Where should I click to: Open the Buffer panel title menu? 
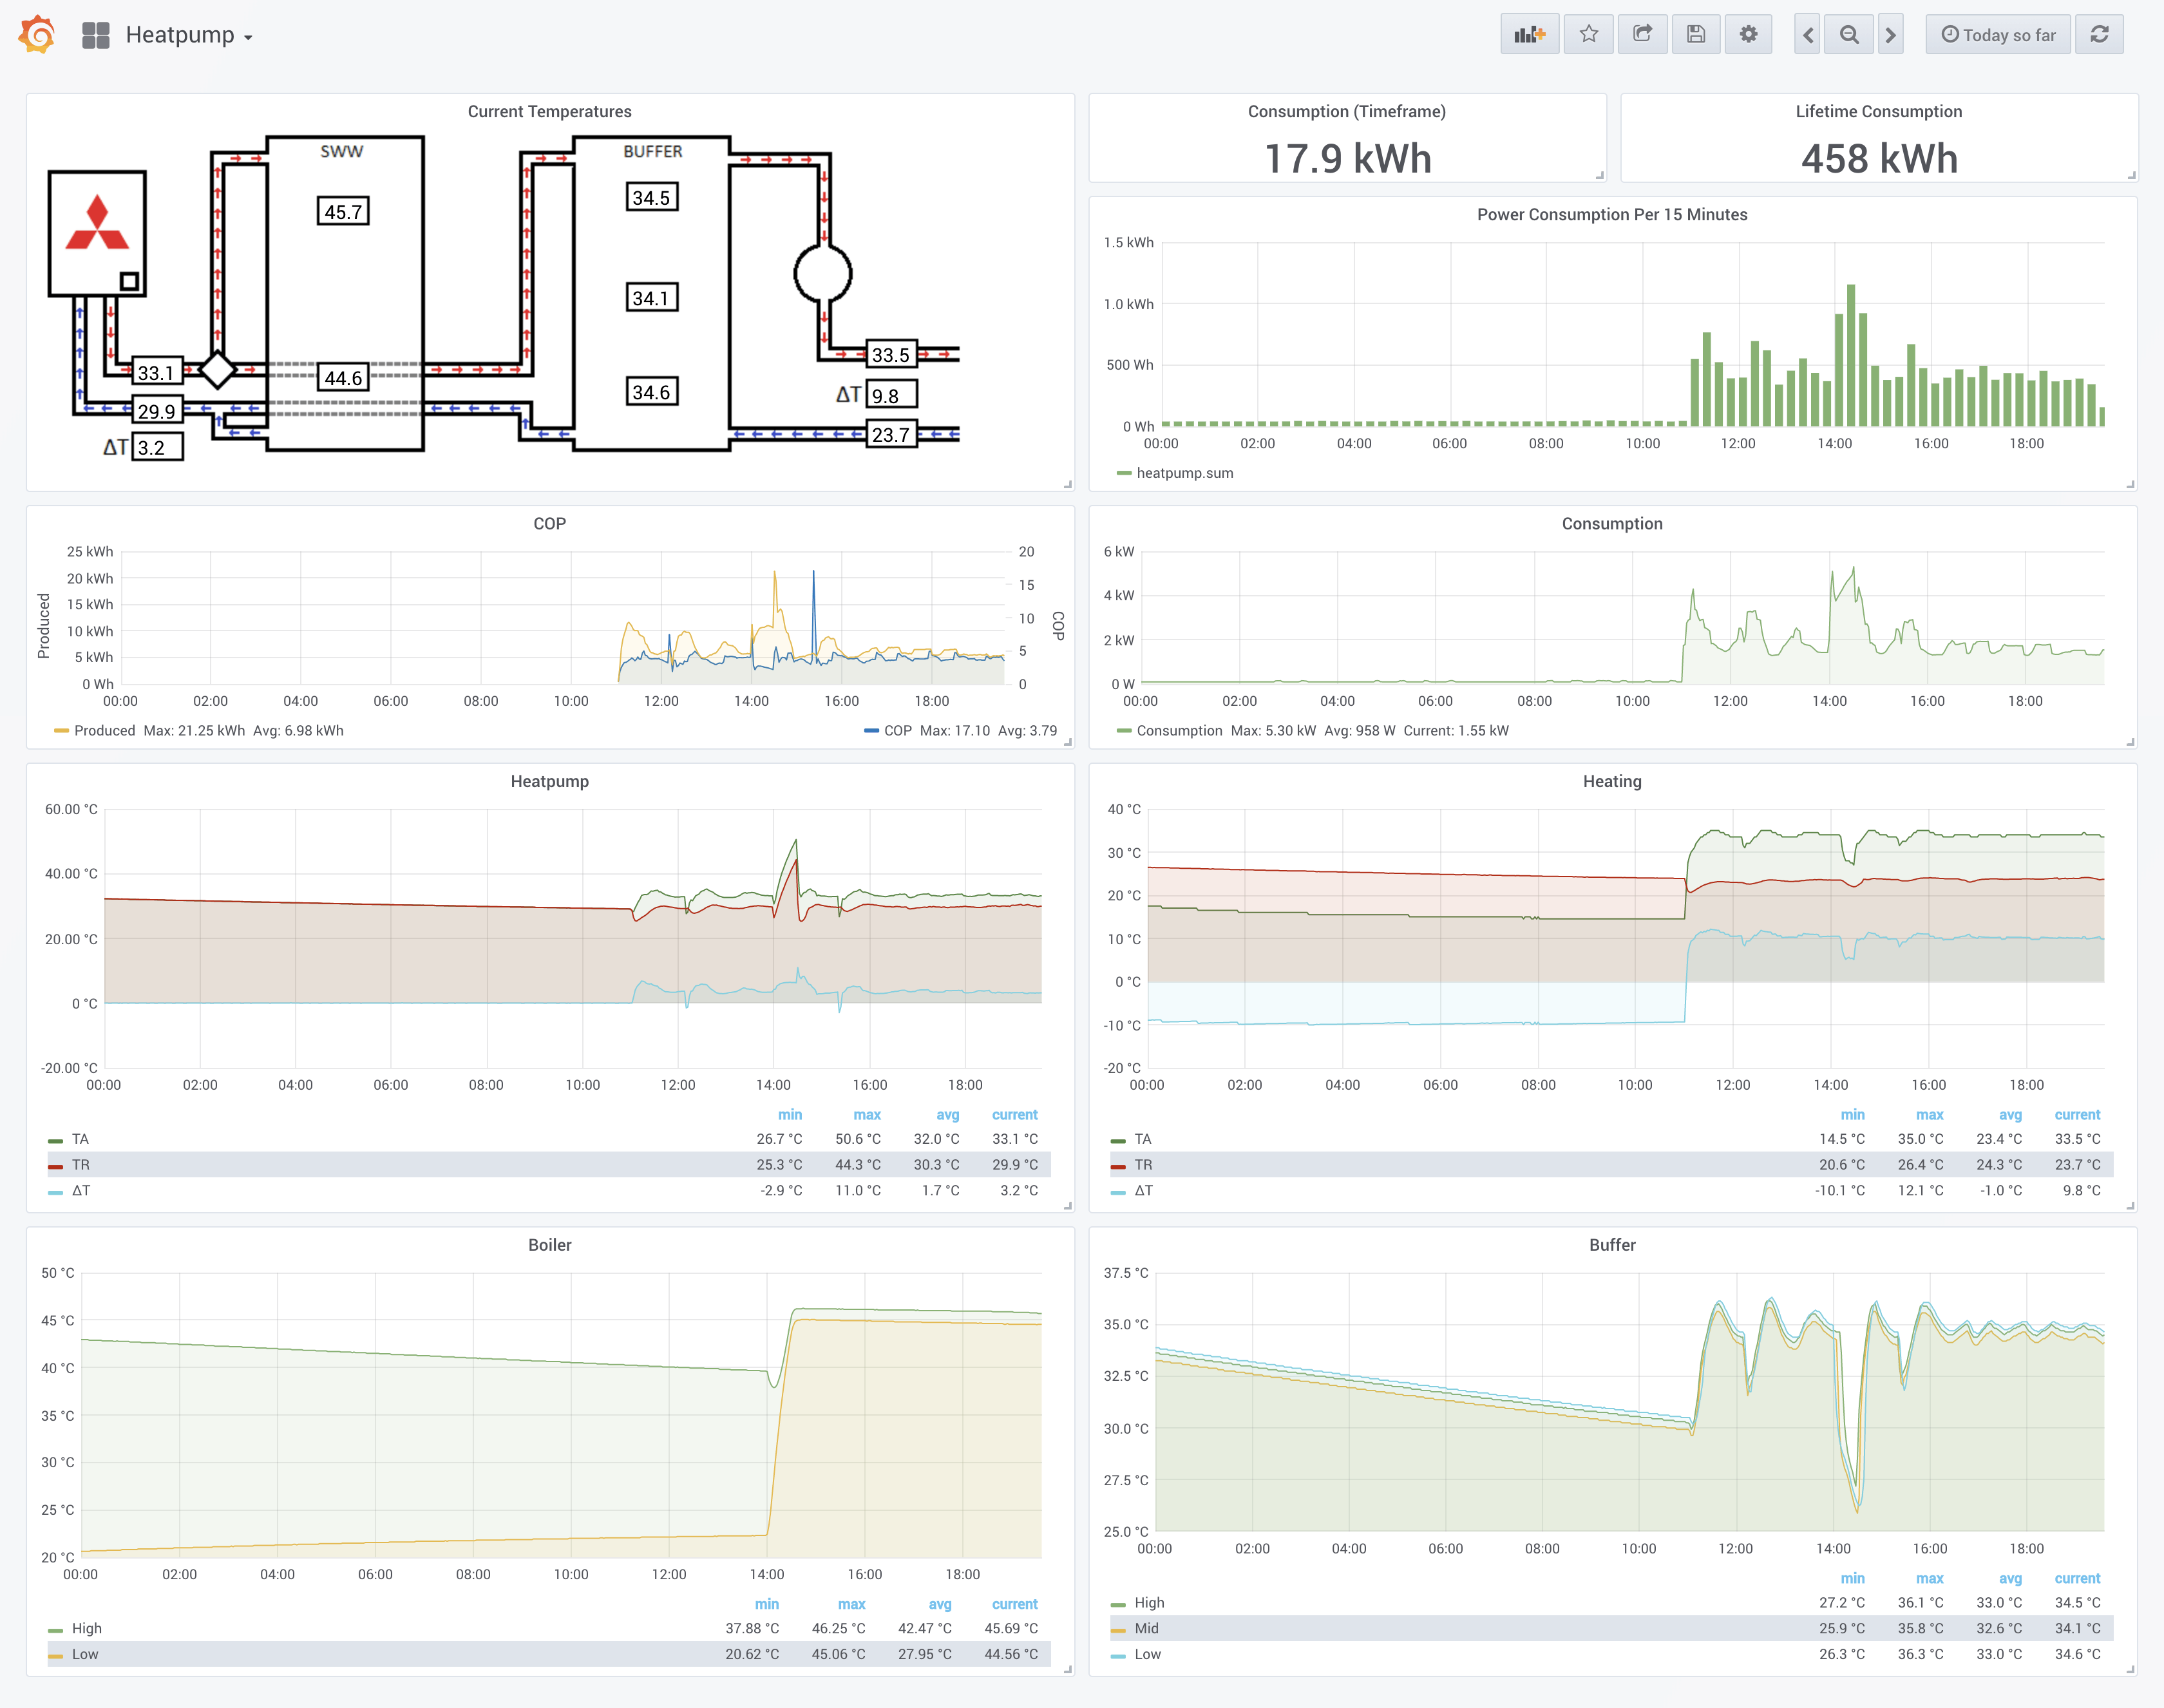[1612, 1244]
